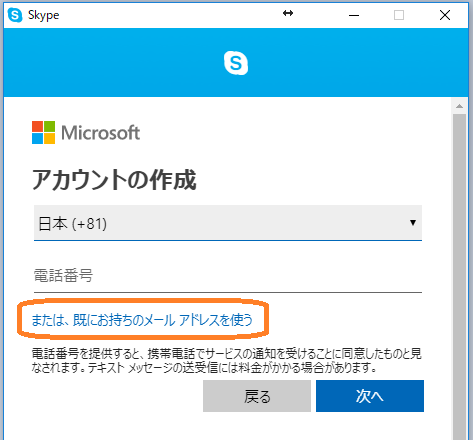Minimize the Skype window
473x440 pixels.
point(354,15)
